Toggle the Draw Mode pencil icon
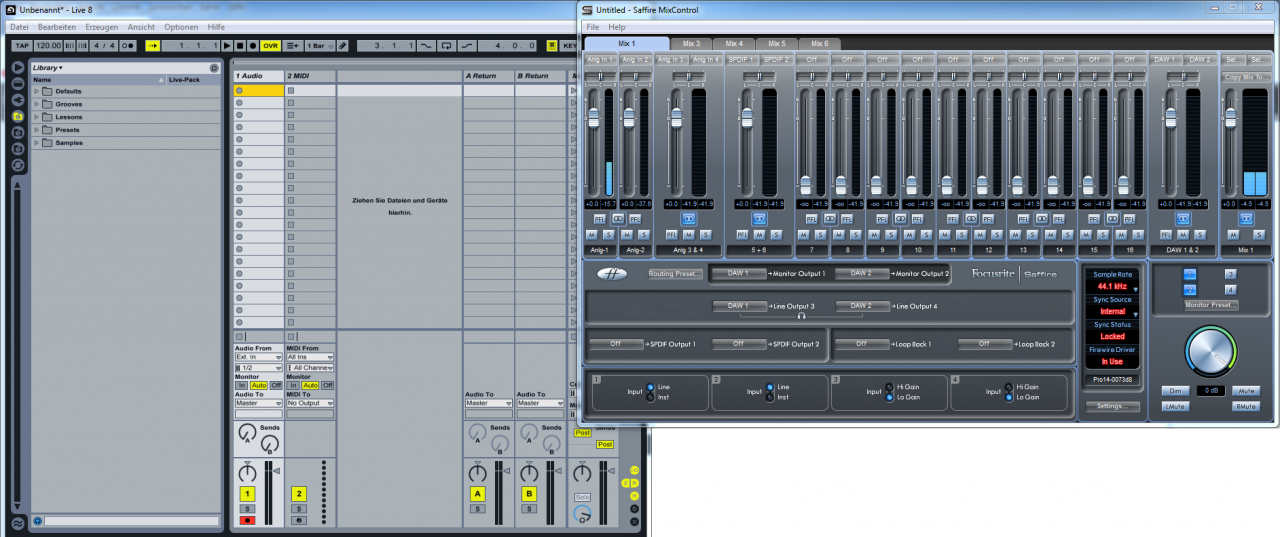Screen dimensions: 1280x537 [342, 46]
